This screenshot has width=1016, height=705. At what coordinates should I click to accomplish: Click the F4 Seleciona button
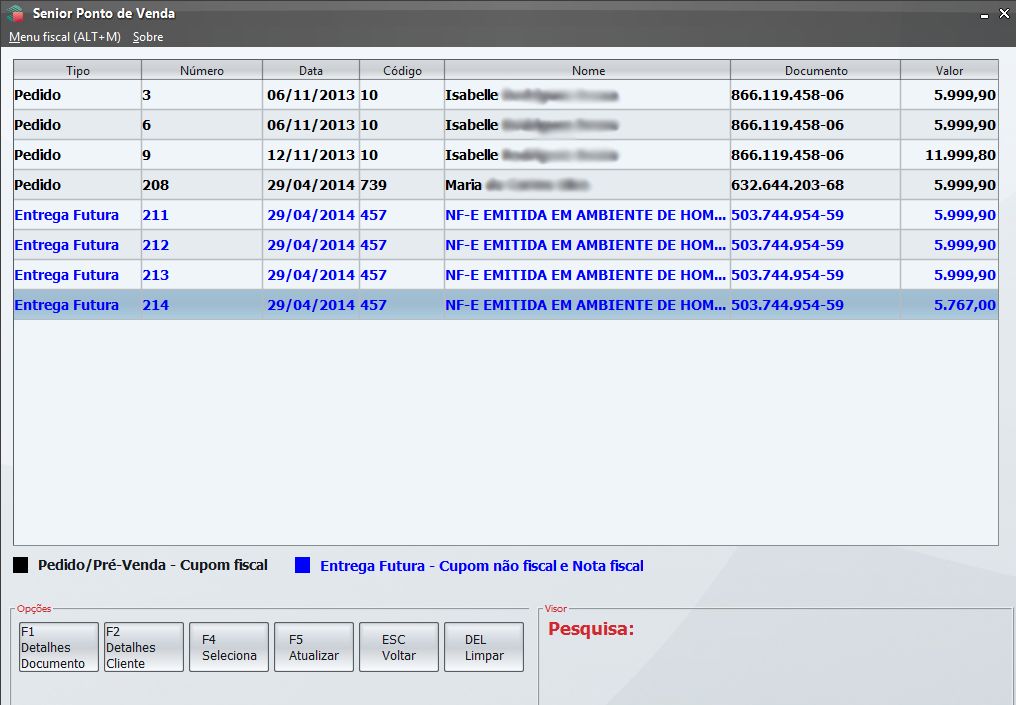pyautogui.click(x=229, y=647)
